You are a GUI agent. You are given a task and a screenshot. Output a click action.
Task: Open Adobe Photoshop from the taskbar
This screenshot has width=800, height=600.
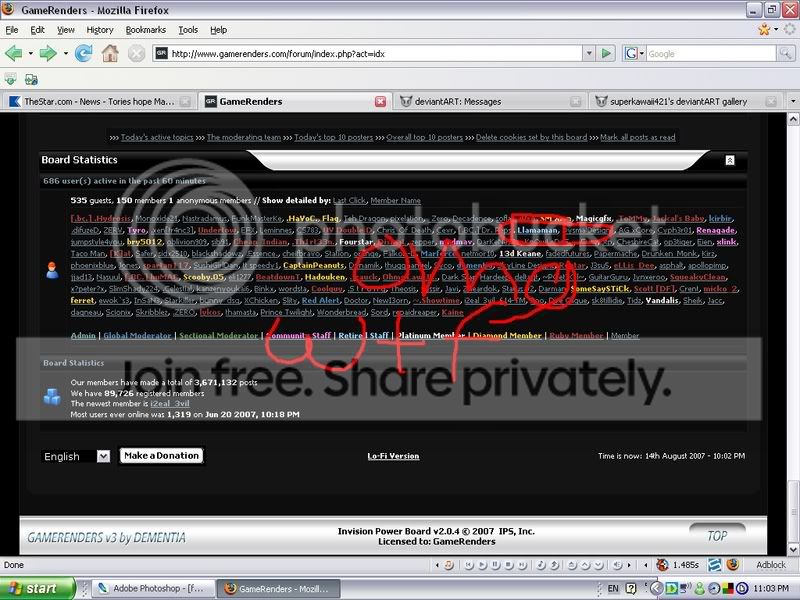154,588
